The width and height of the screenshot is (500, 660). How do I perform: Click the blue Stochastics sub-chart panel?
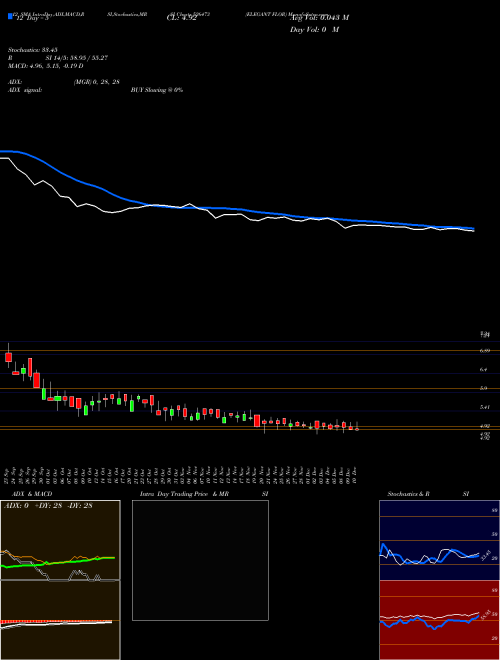(439, 540)
